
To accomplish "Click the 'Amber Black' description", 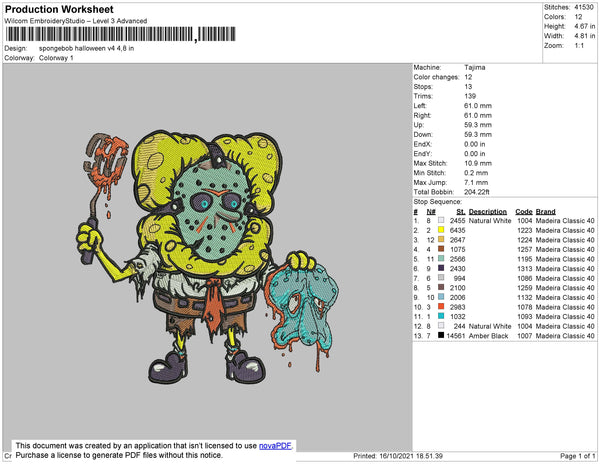I will [x=488, y=335].
